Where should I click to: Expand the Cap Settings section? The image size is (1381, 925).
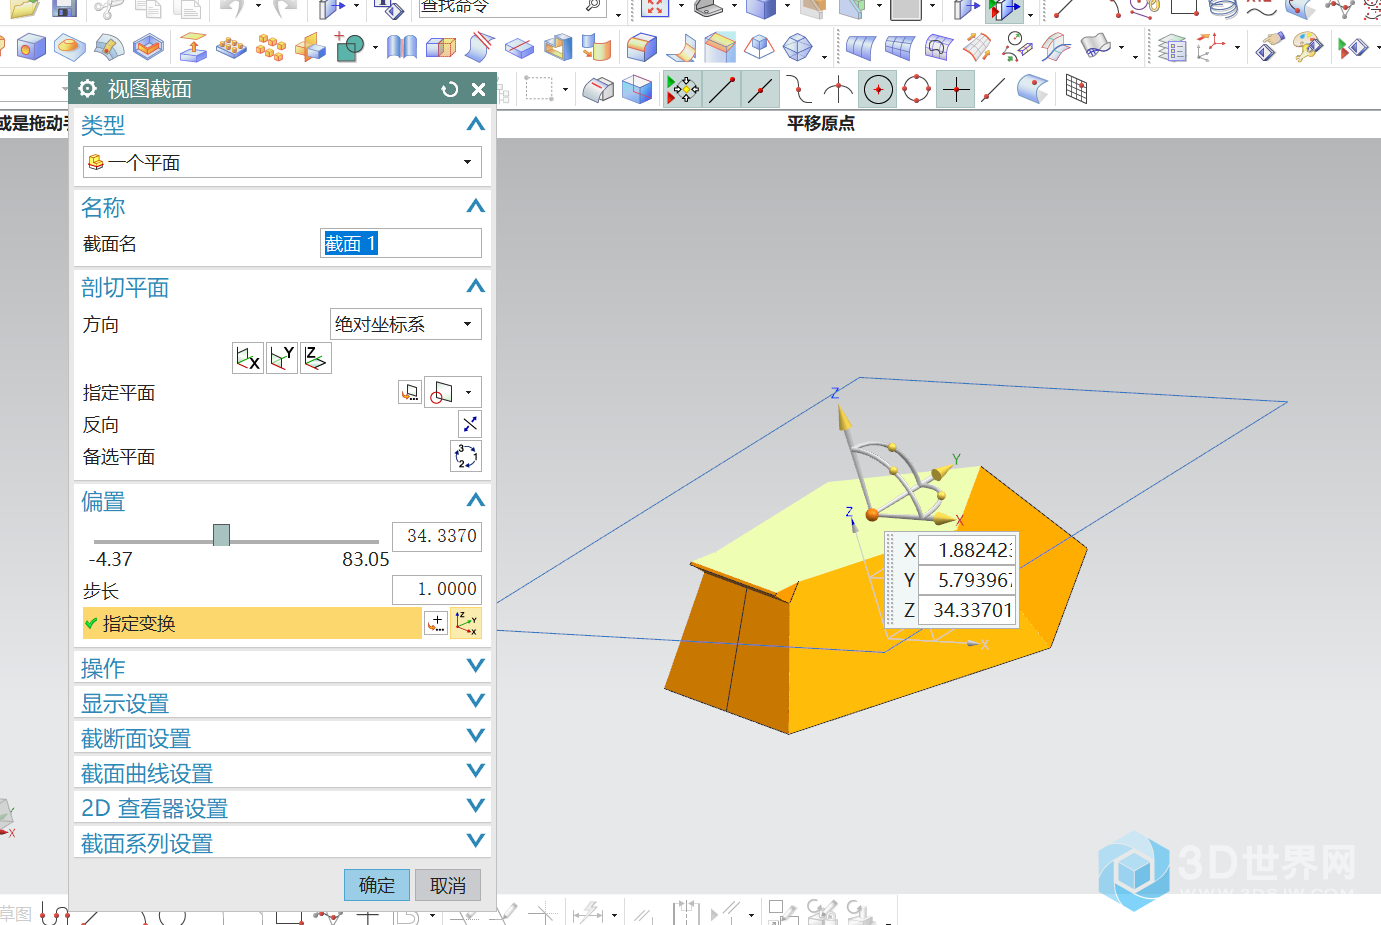click(476, 736)
